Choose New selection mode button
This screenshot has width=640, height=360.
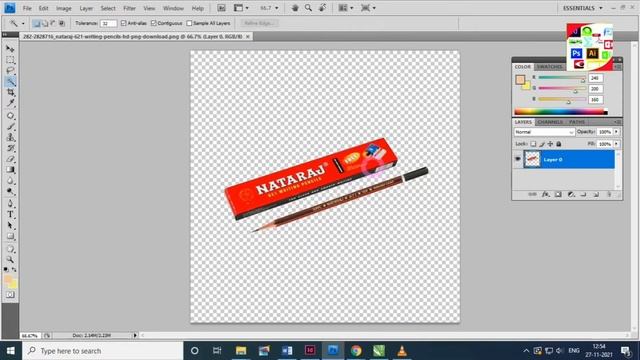(x=36, y=23)
